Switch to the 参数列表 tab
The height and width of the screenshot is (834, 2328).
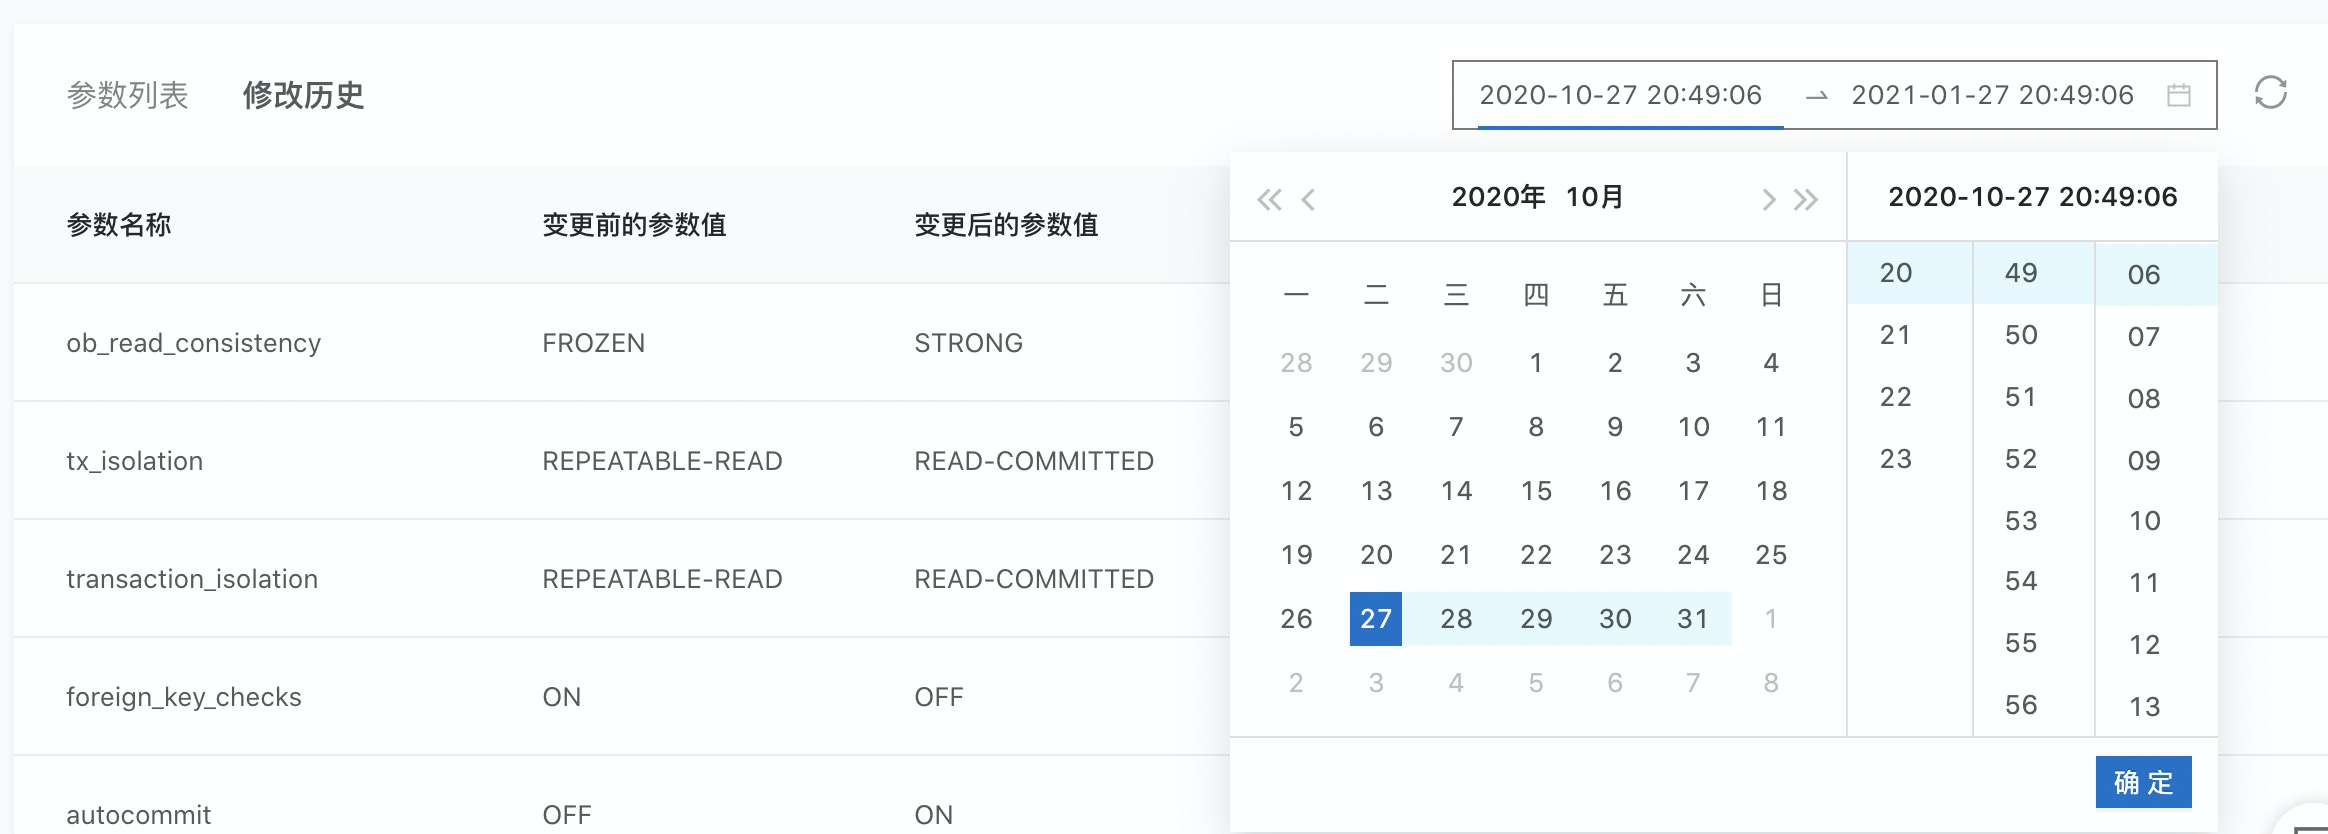coord(128,95)
